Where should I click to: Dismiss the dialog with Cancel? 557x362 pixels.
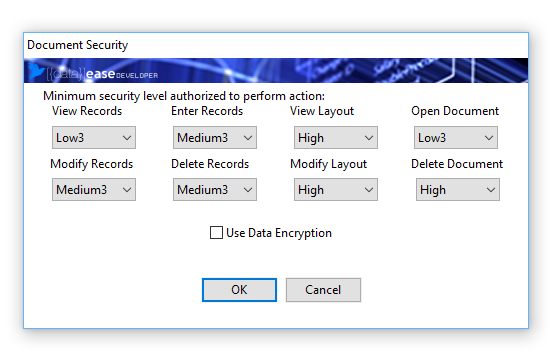323,290
